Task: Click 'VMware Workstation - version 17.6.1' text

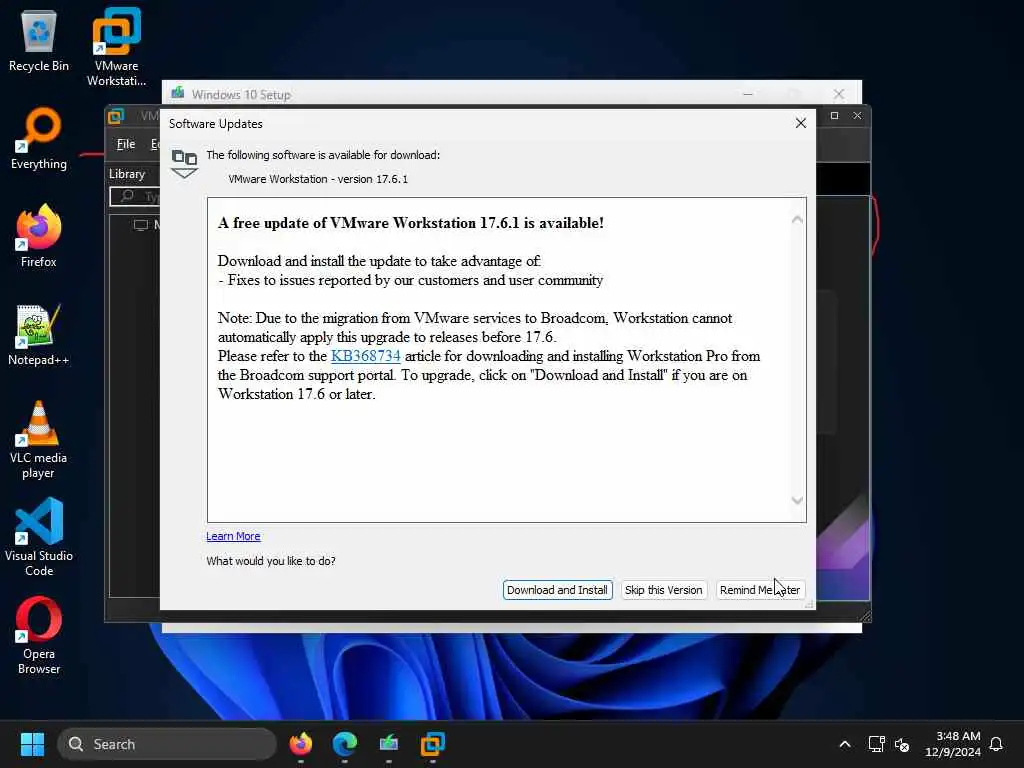Action: coord(318,179)
